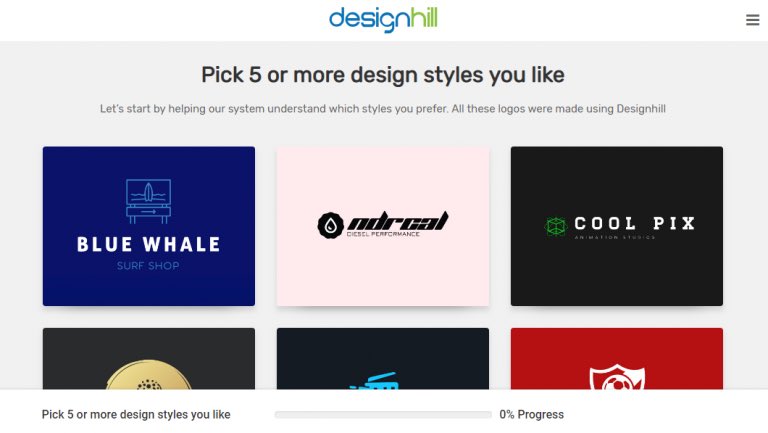This screenshot has height=433, width=768.
Task: Click the cyan striped logo mark
Action: click(375, 381)
